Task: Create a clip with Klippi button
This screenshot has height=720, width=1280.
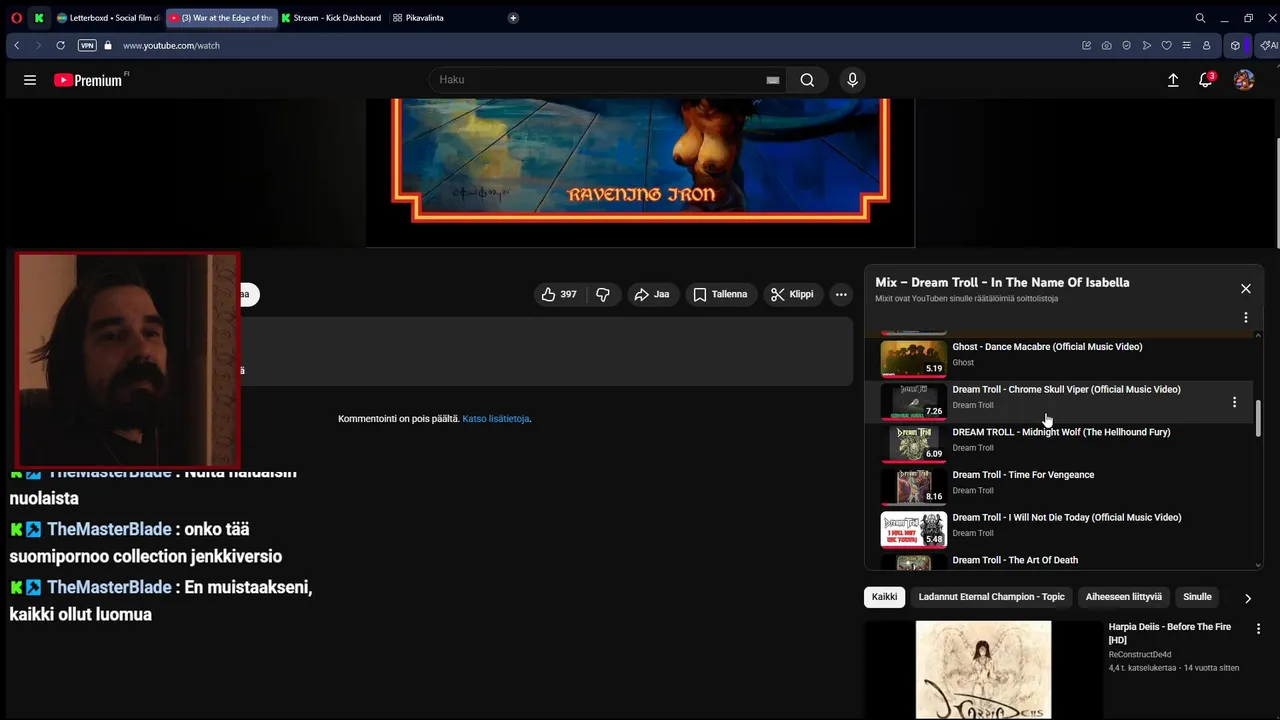Action: click(792, 294)
